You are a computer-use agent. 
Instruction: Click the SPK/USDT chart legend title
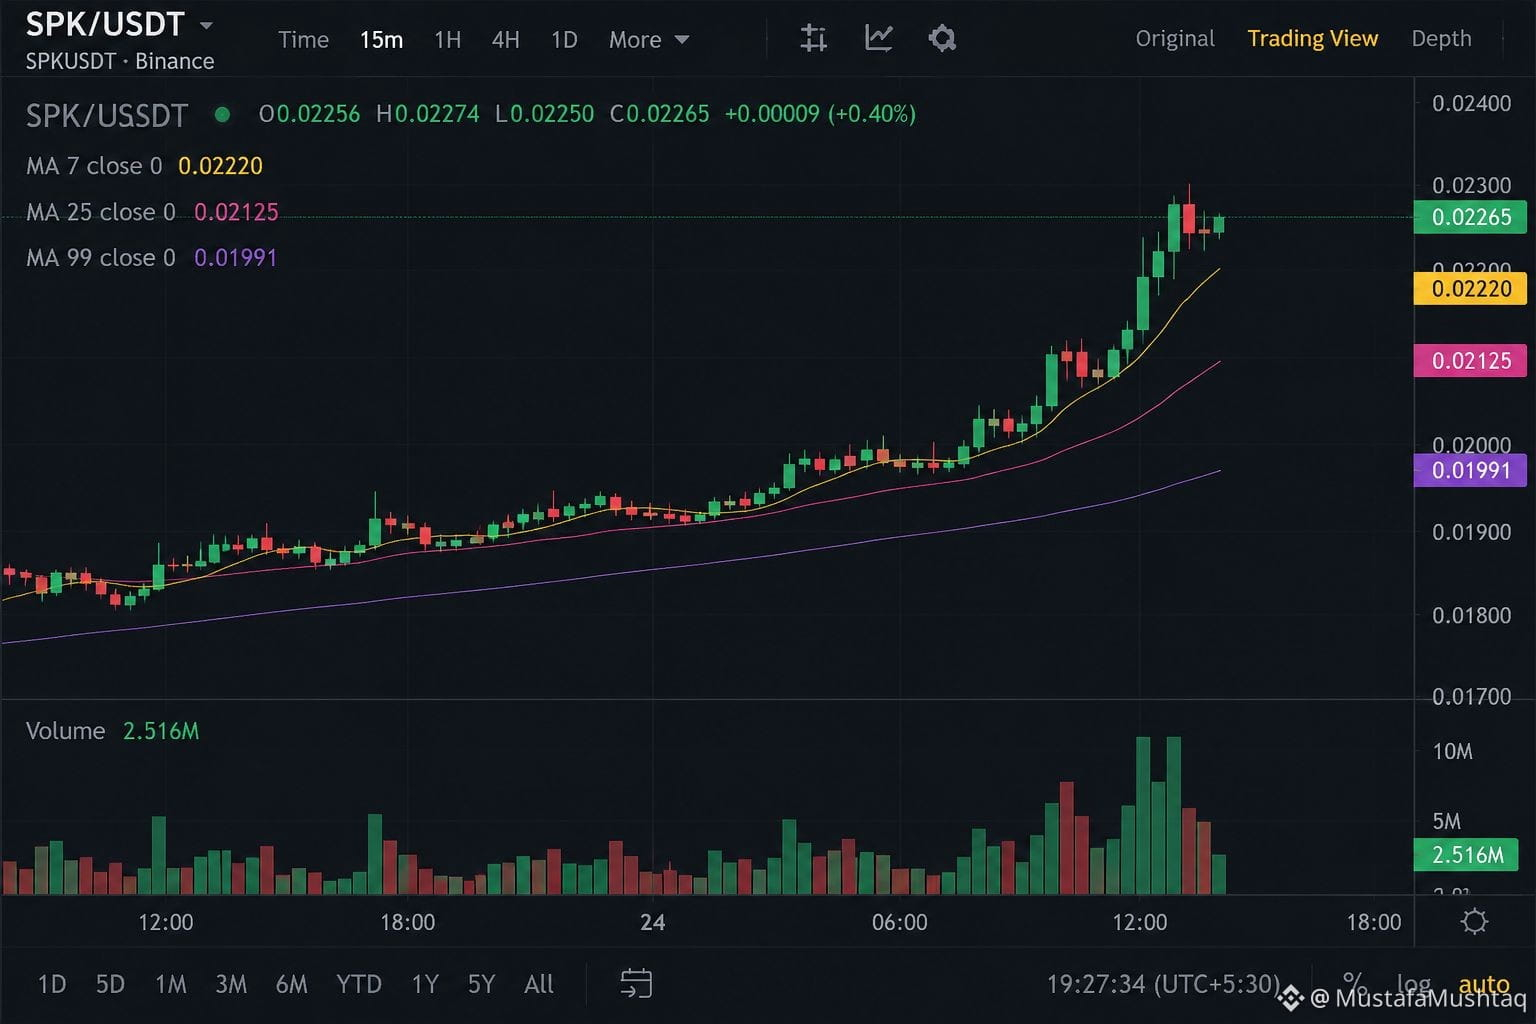[x=107, y=116]
